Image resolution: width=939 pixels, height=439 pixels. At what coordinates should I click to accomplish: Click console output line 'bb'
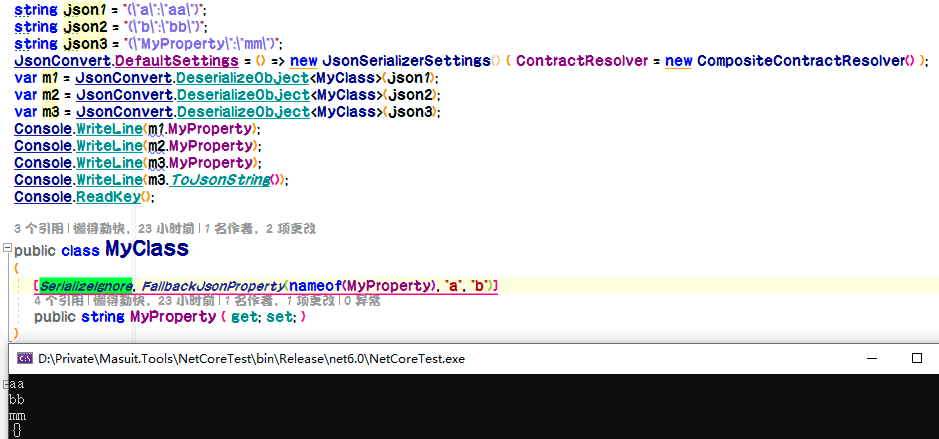tap(16, 400)
